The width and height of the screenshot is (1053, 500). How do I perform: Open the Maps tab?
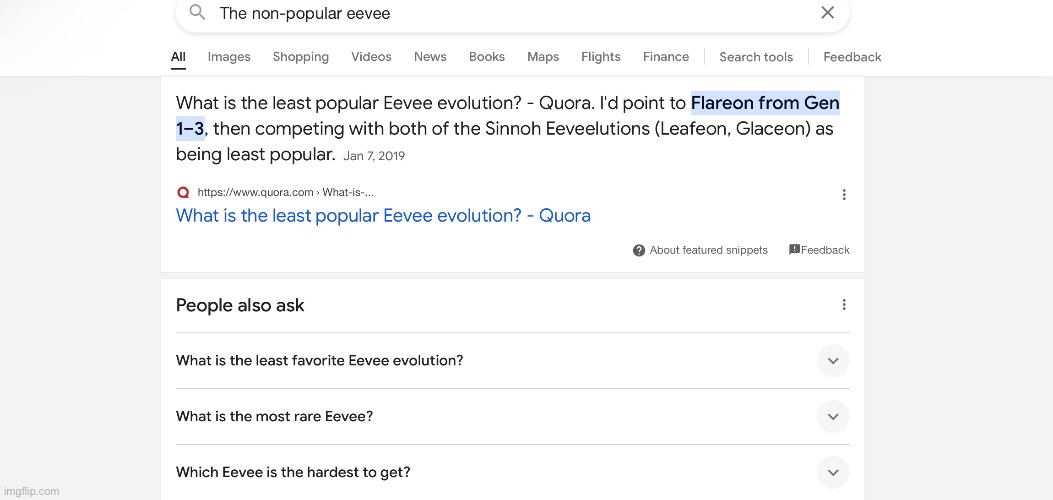[x=543, y=57]
